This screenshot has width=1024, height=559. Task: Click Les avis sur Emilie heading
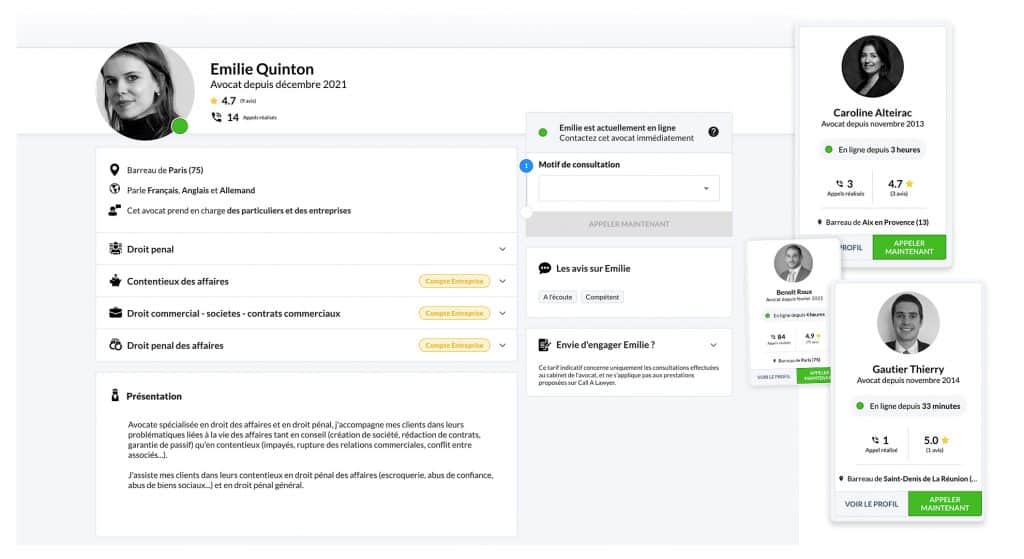click(x=593, y=268)
